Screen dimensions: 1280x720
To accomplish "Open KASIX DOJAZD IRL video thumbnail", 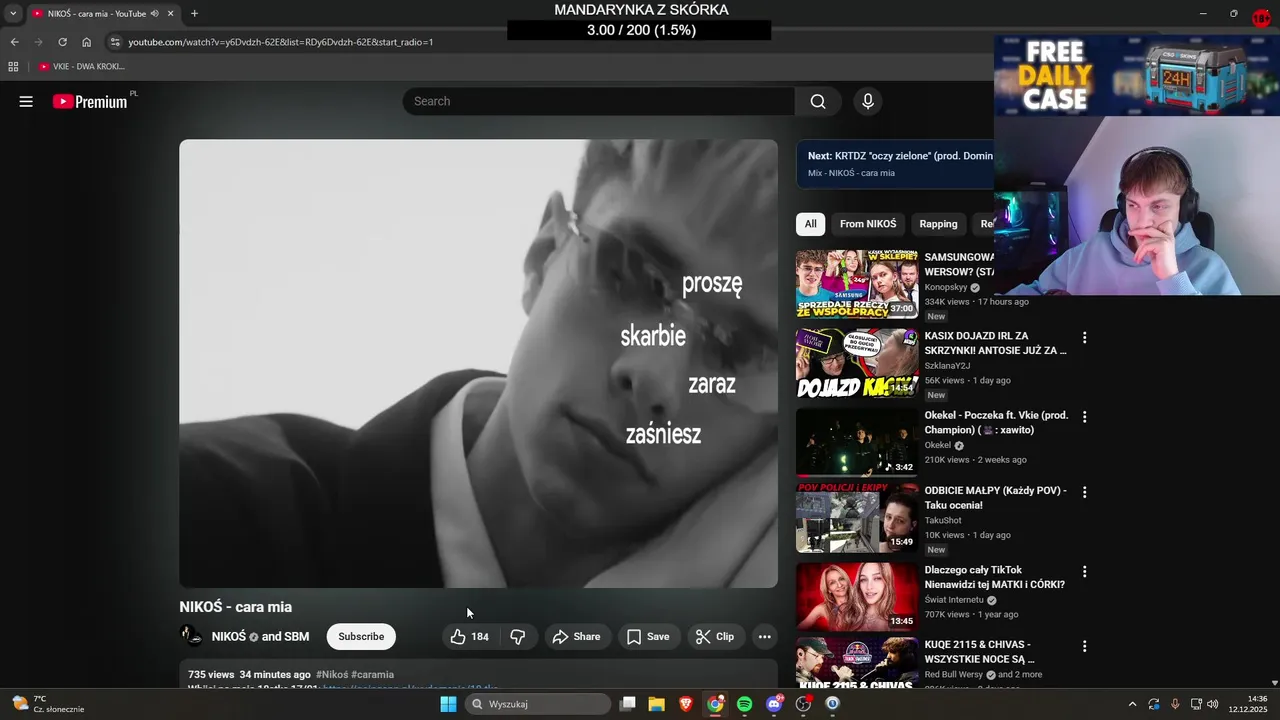I will (857, 364).
